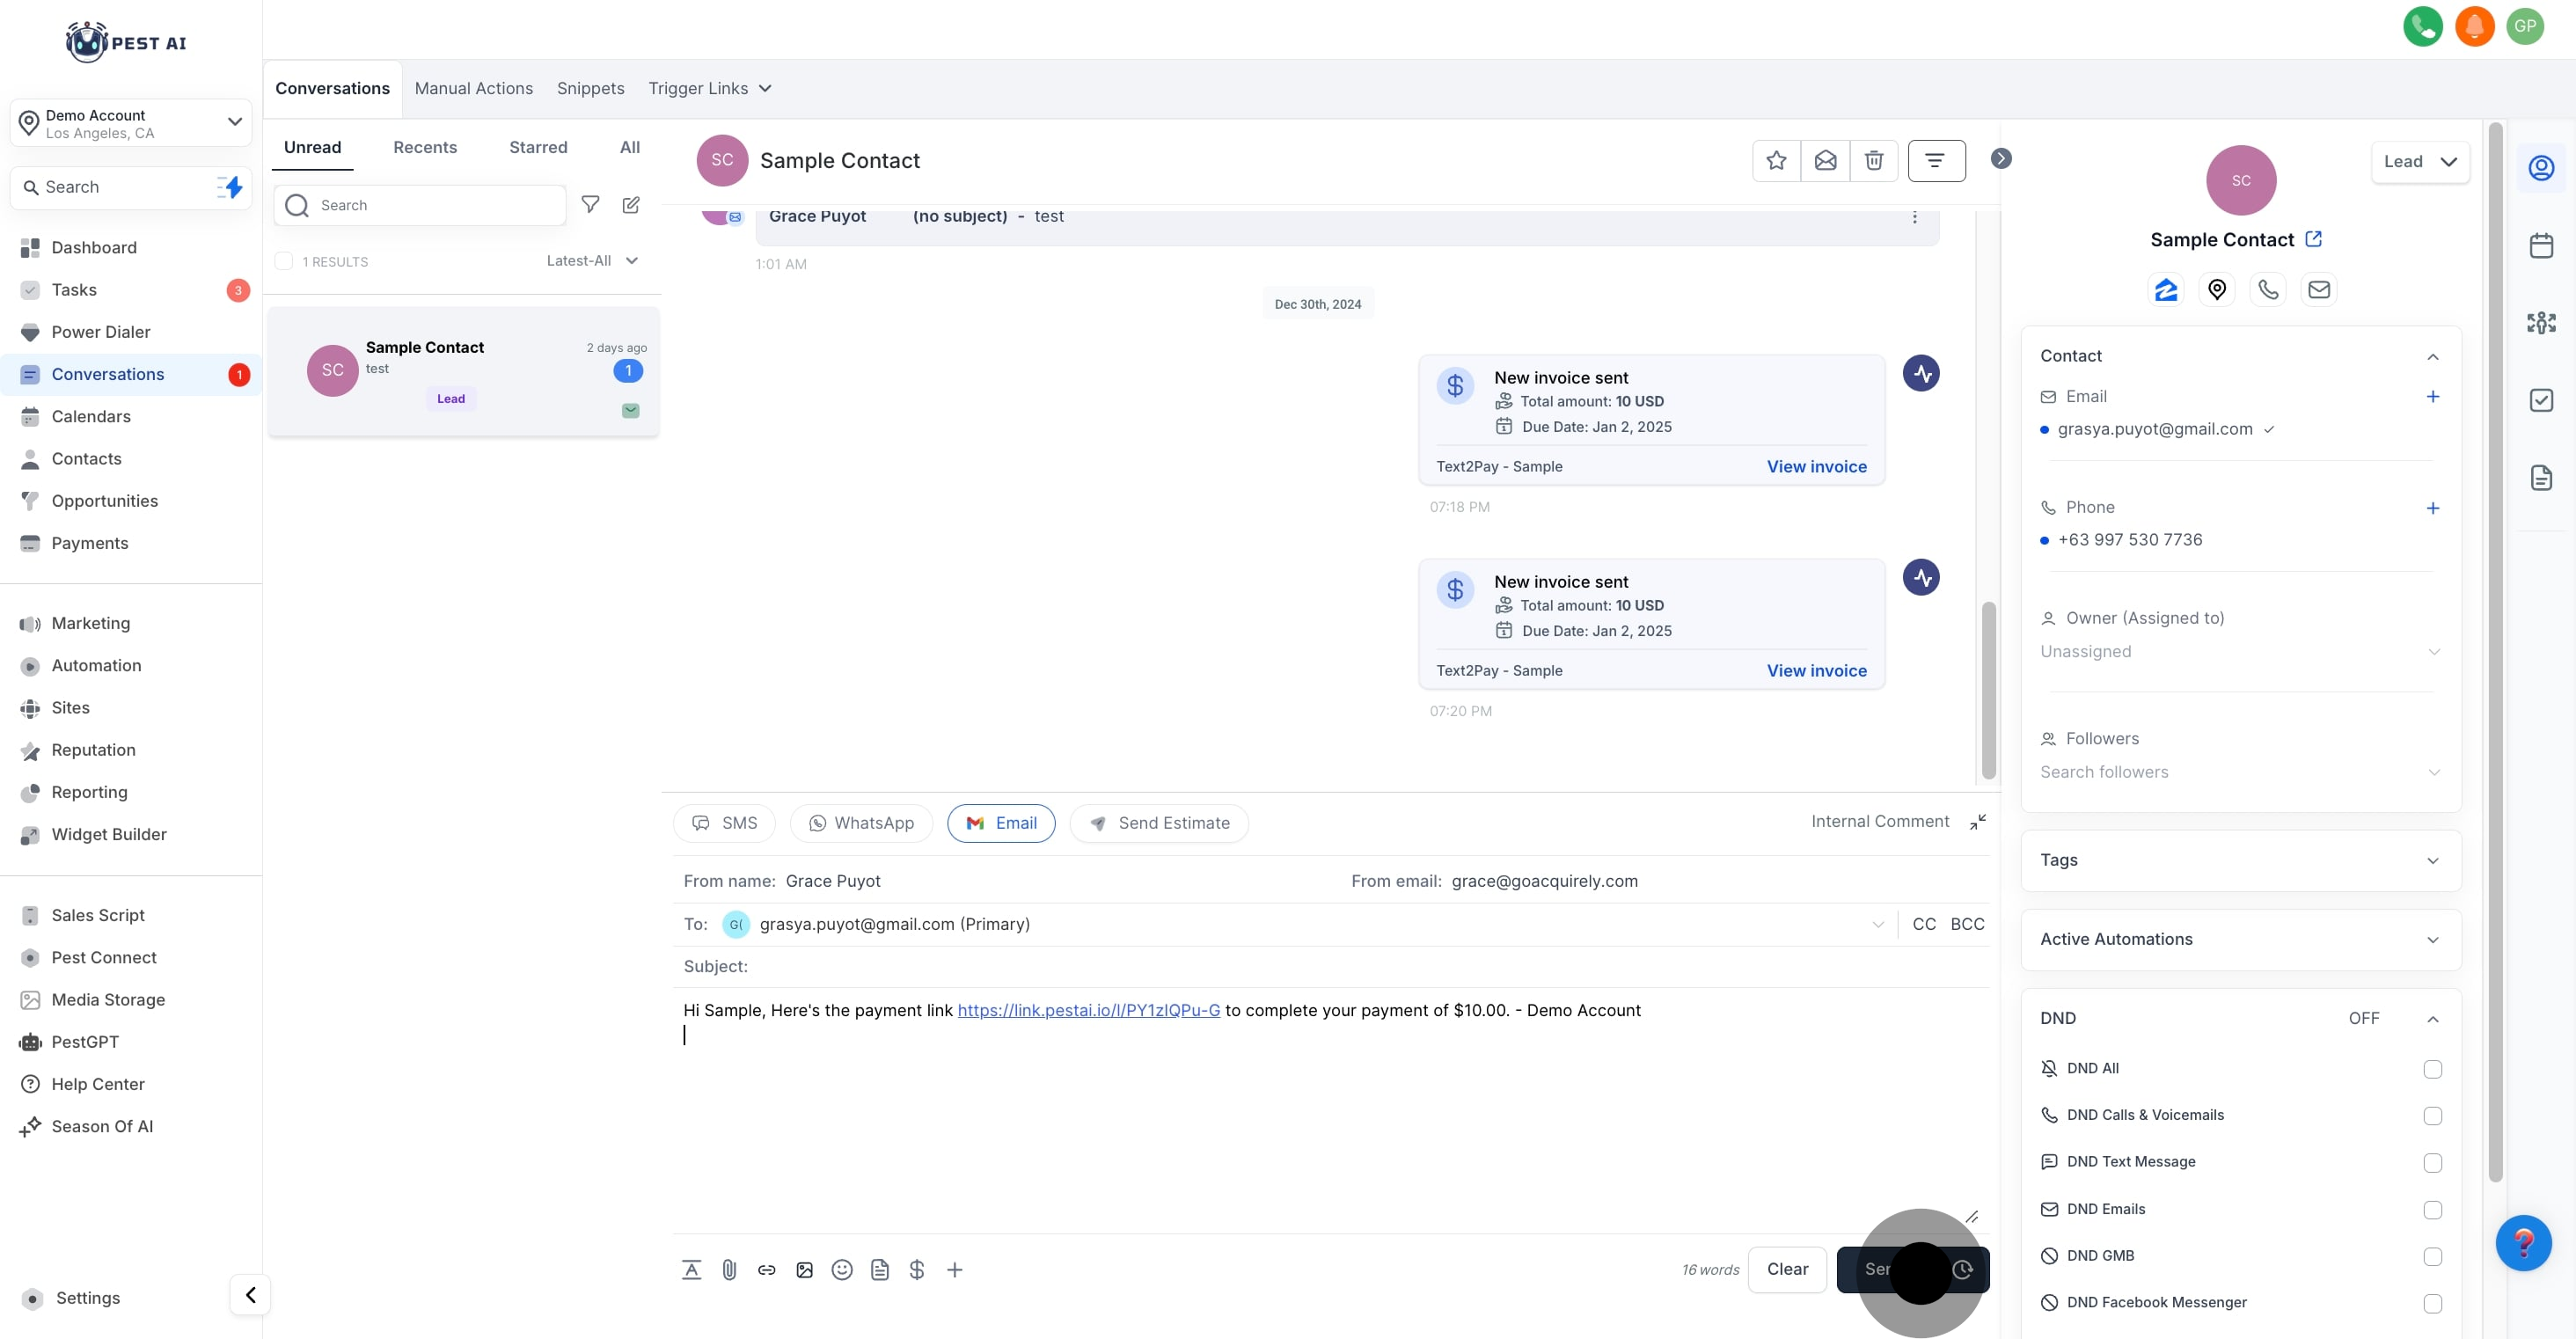Viewport: 2576px width, 1339px height.
Task: Click the dollar request payment icon
Action: point(917,1270)
